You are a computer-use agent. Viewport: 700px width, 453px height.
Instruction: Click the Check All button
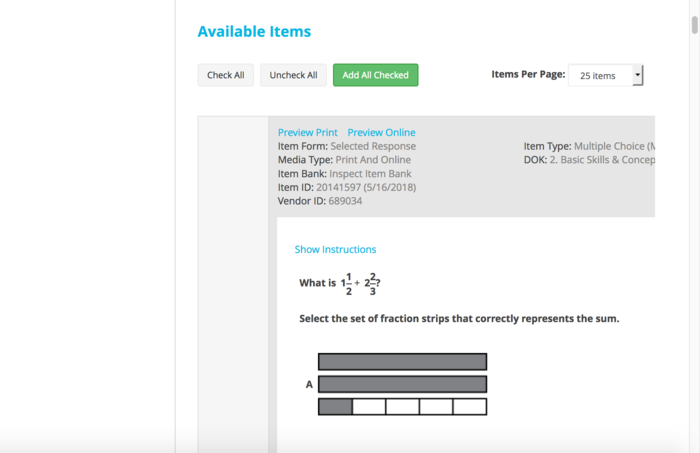[225, 75]
